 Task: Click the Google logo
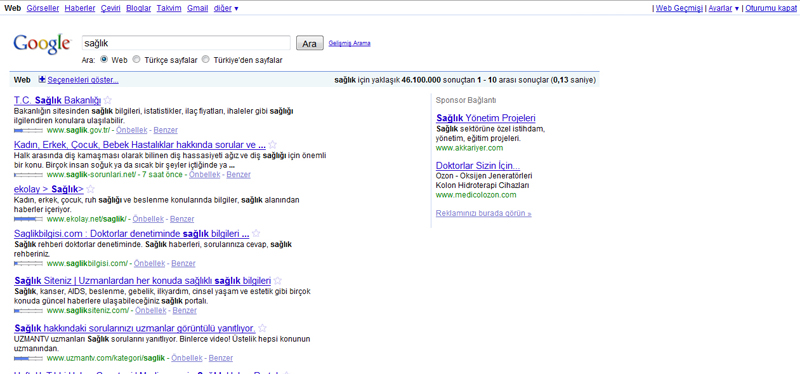[x=42, y=44]
